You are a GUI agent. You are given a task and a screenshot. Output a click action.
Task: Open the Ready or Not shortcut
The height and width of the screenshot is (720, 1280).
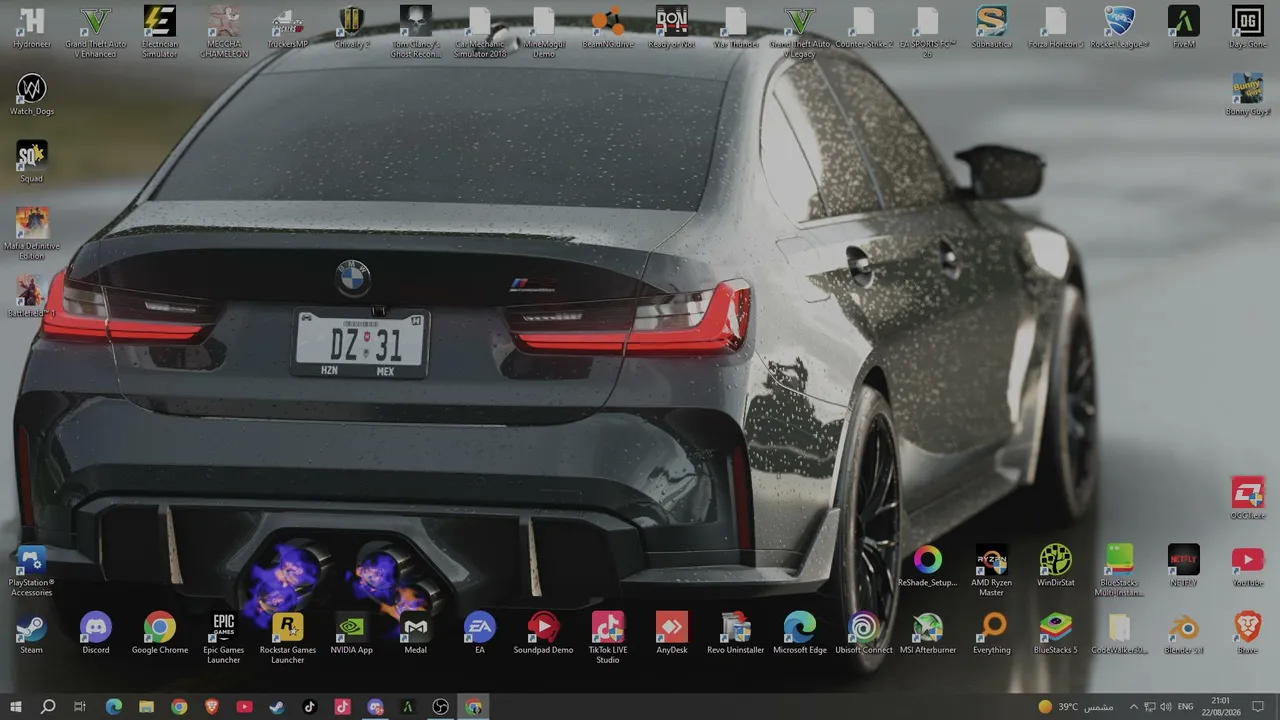point(672,28)
